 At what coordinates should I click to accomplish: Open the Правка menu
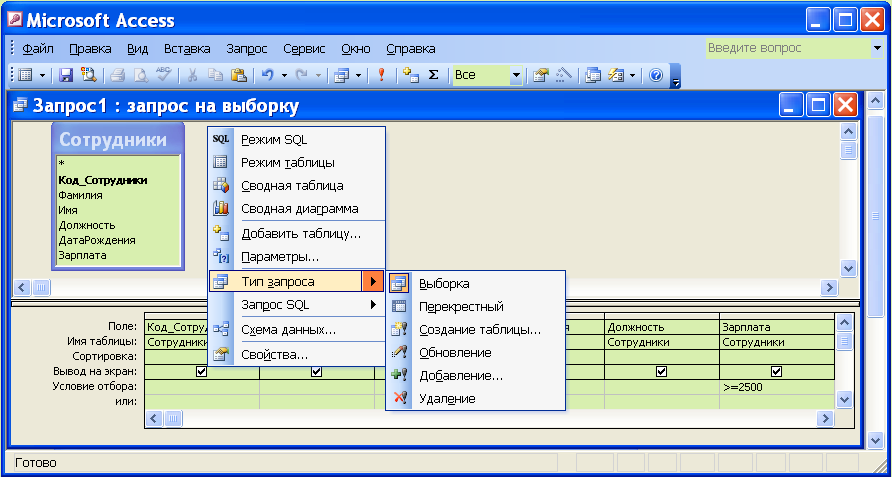(x=90, y=49)
